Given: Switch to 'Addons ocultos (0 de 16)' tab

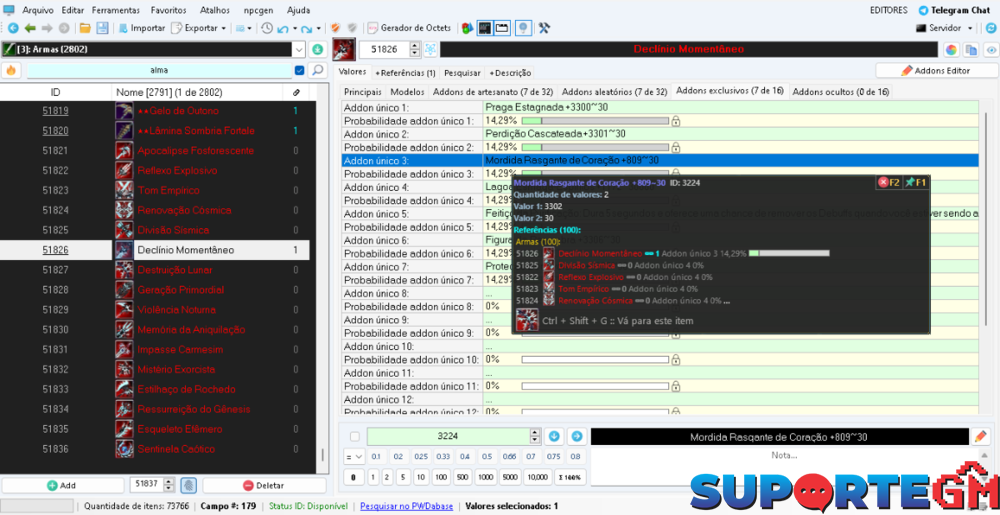Looking at the screenshot, I should coord(840,91).
